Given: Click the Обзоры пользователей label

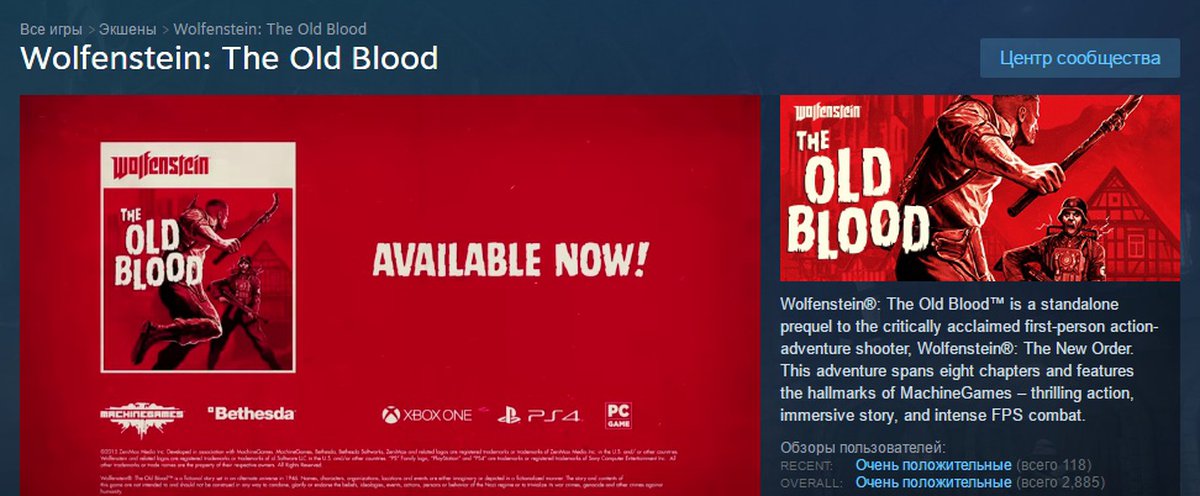Looking at the screenshot, I should point(862,447).
